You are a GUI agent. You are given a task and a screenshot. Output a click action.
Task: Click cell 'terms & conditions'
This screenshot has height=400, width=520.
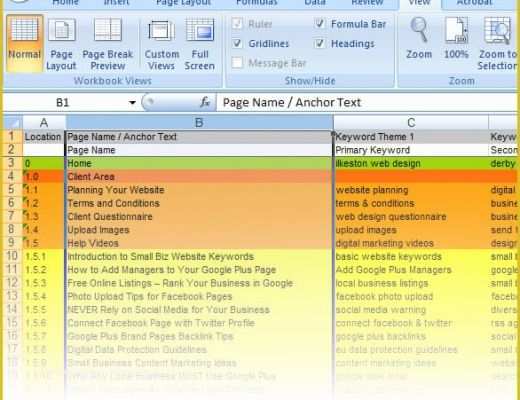click(x=411, y=203)
